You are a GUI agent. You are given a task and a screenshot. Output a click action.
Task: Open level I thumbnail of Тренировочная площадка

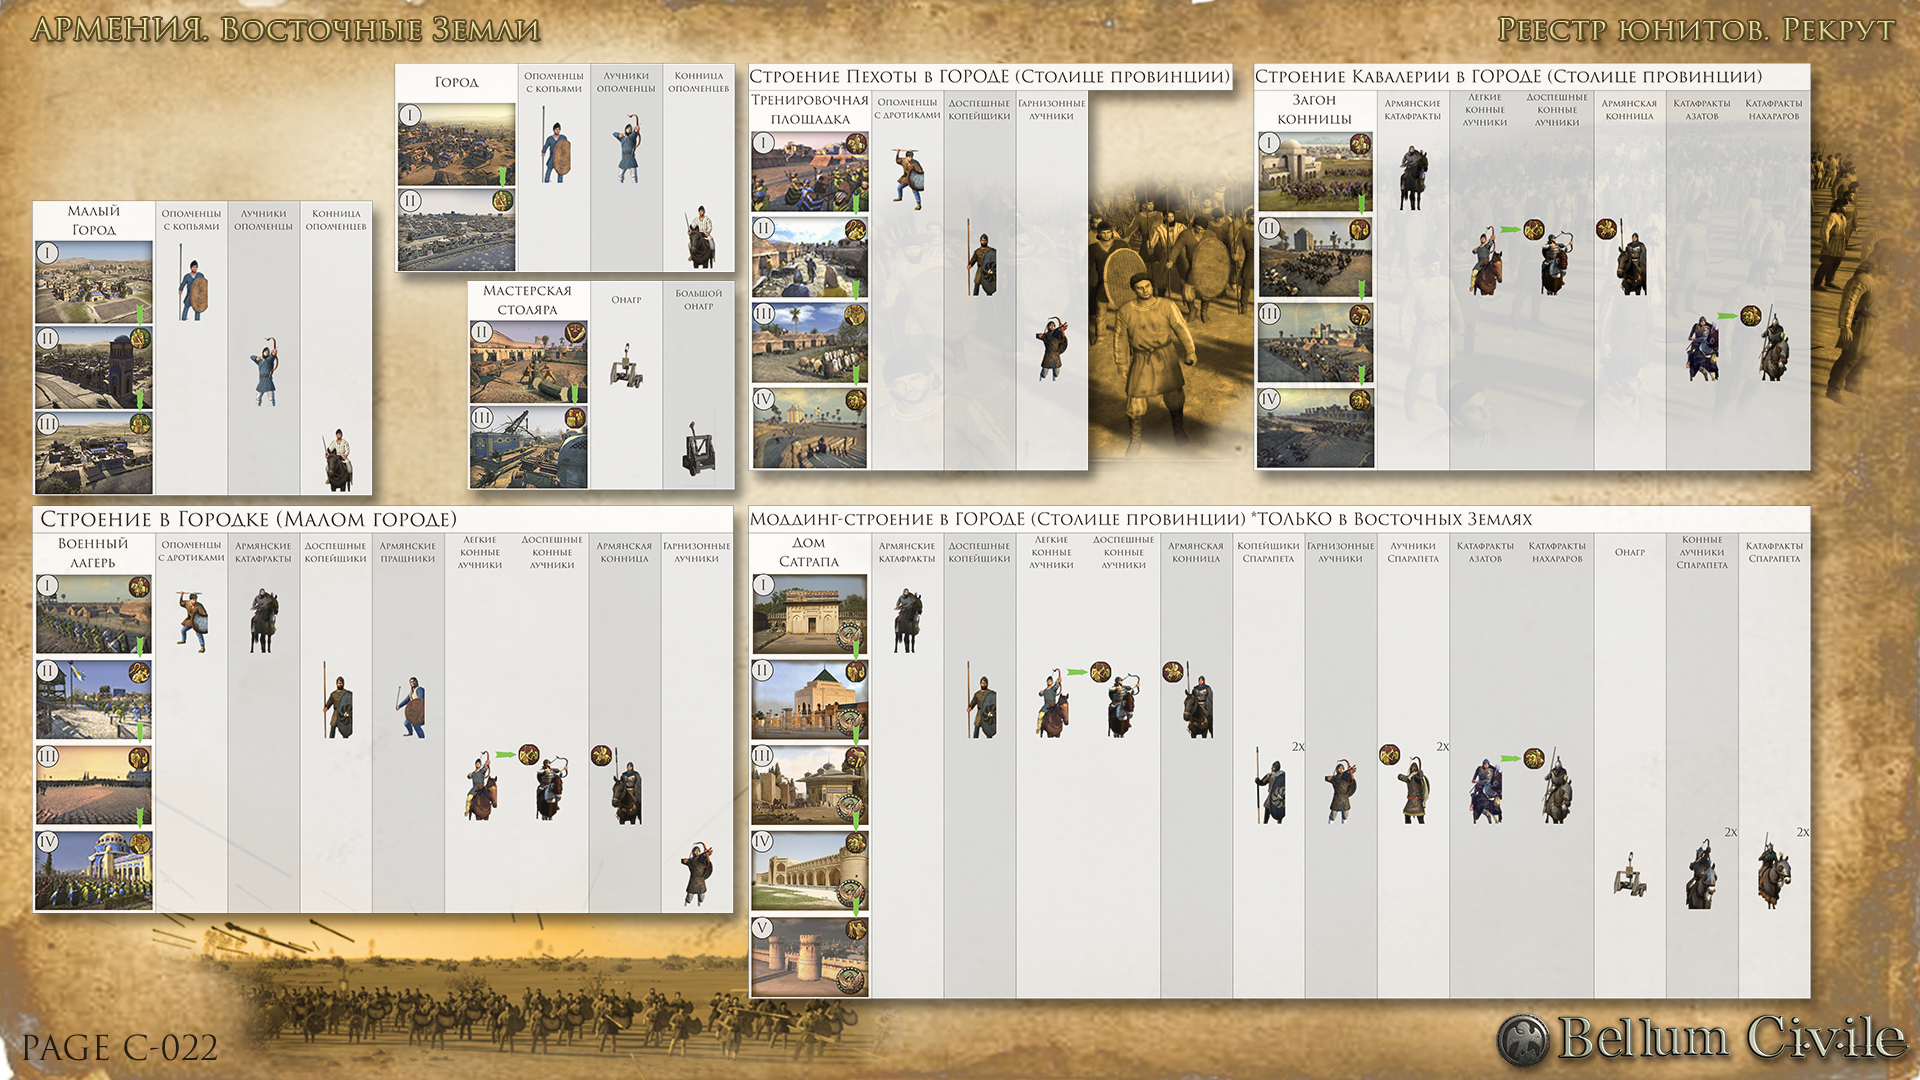[810, 171]
